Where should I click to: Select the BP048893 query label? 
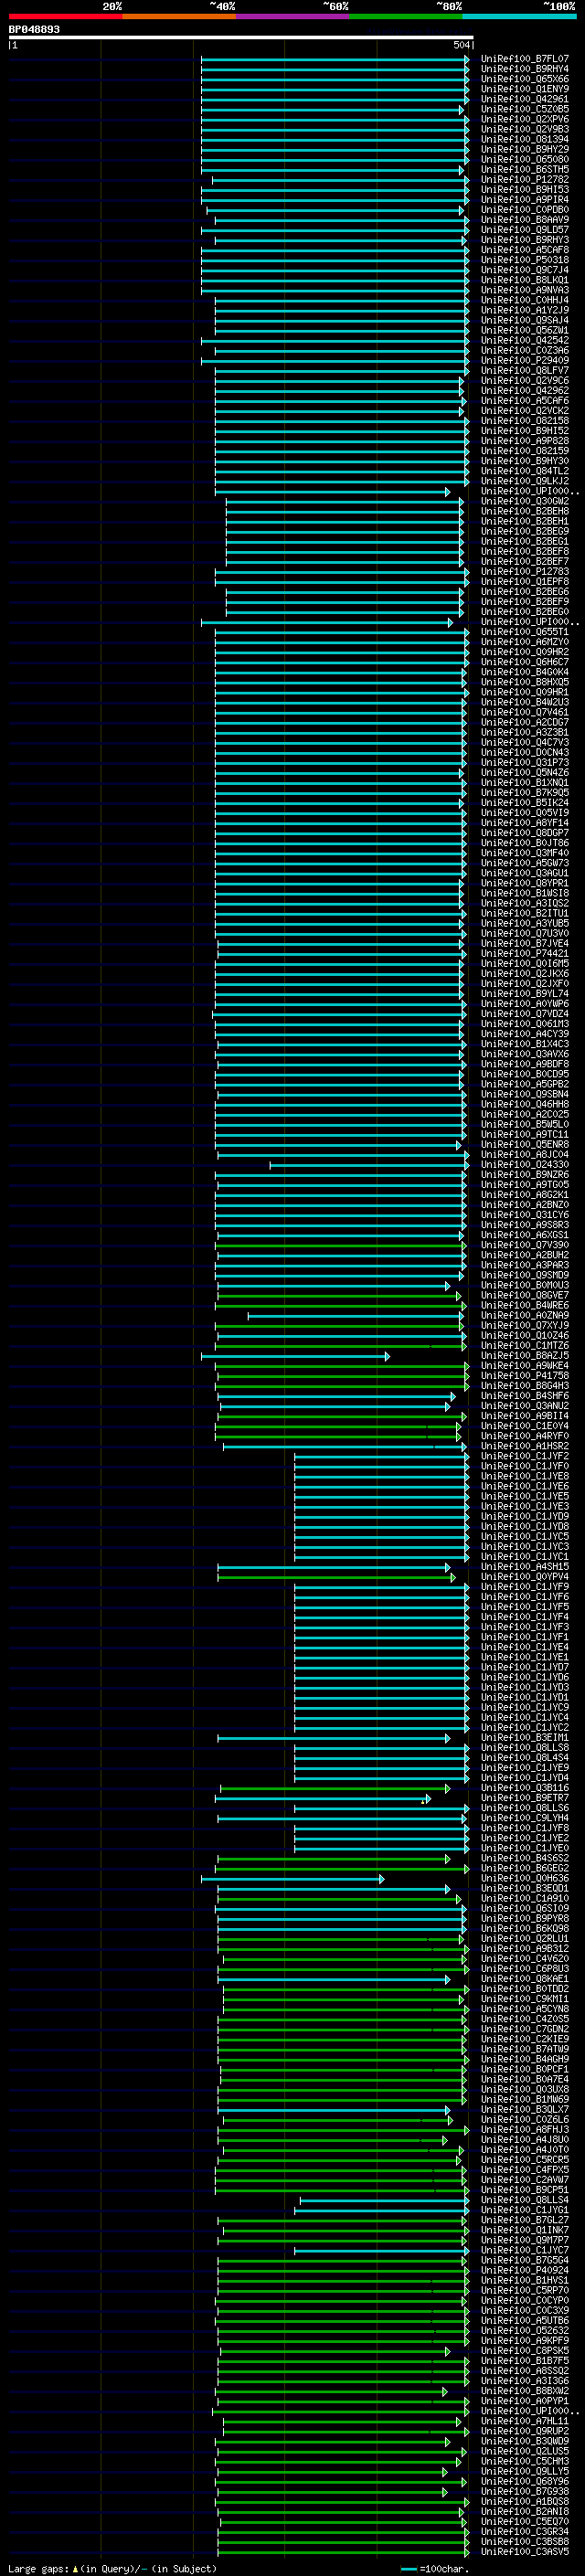[34, 29]
